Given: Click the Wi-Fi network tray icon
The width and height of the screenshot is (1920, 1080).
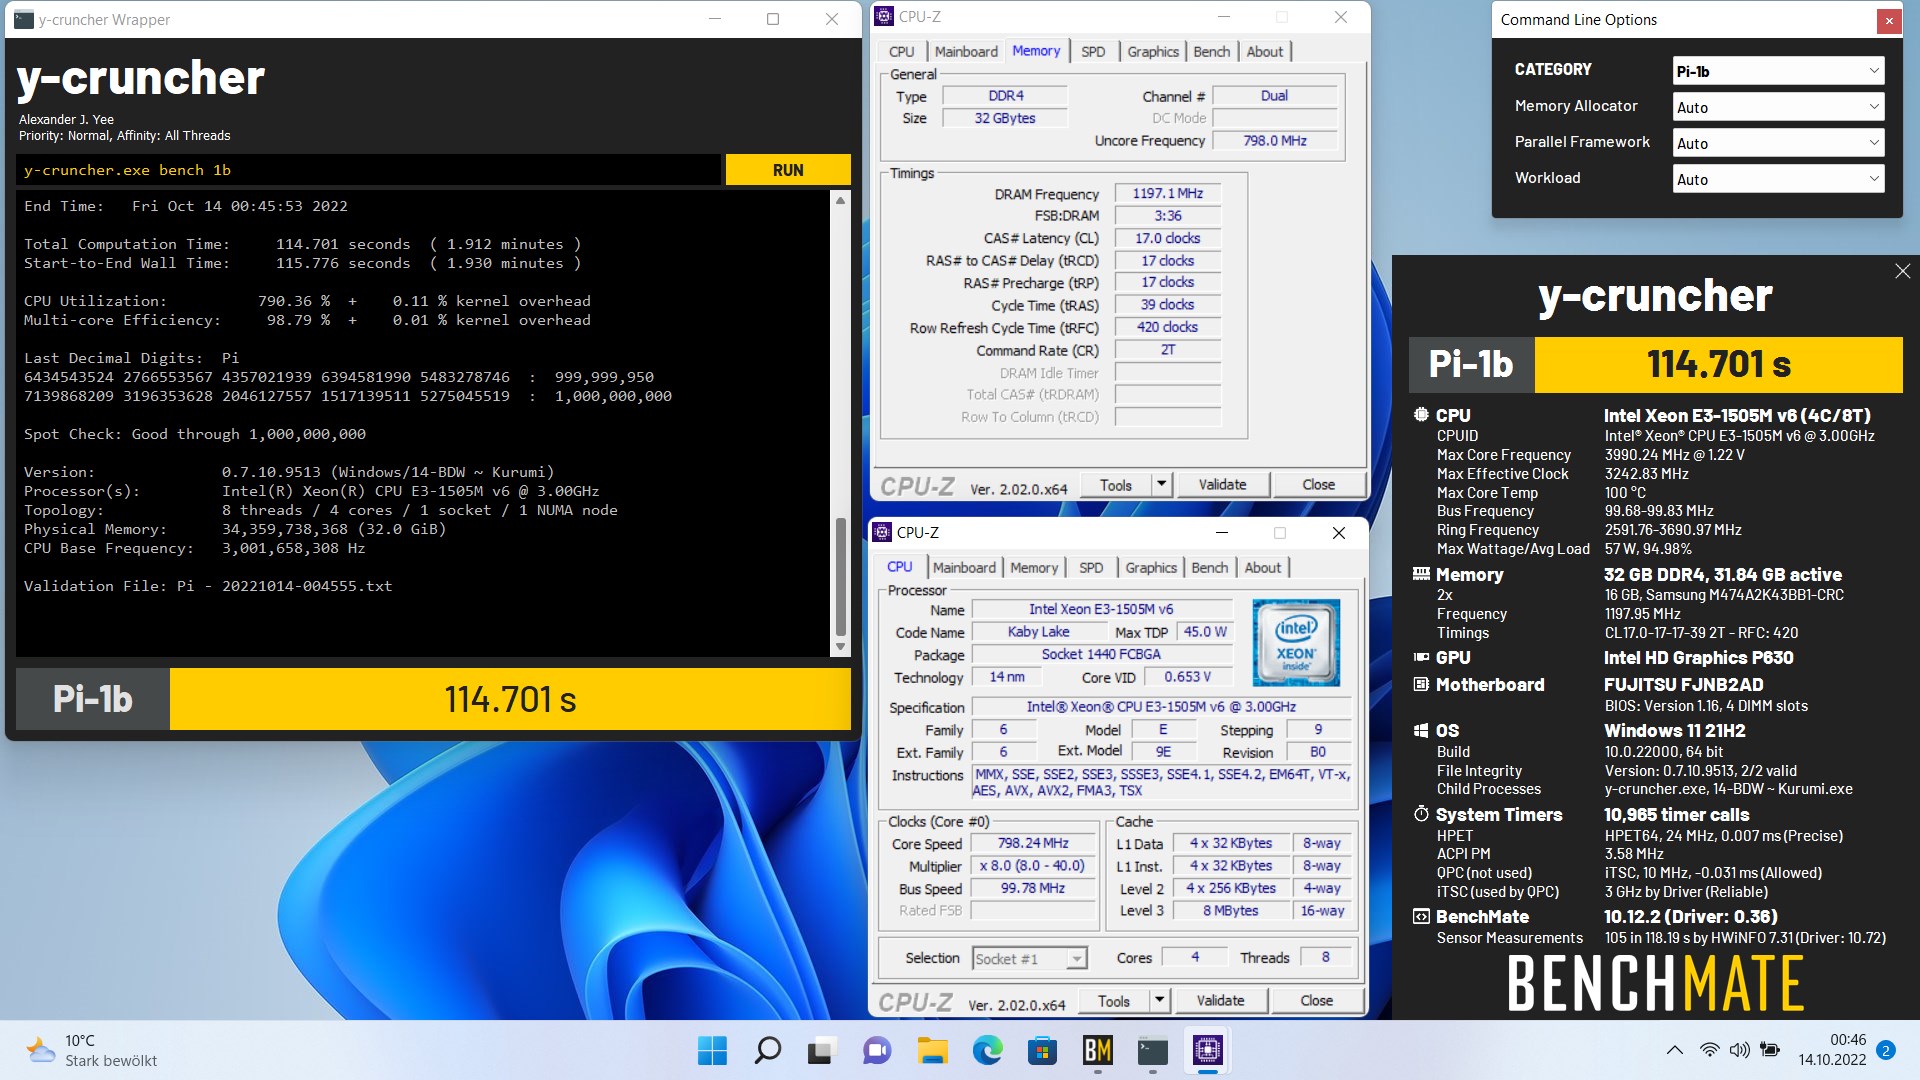Looking at the screenshot, I should tap(1709, 1050).
